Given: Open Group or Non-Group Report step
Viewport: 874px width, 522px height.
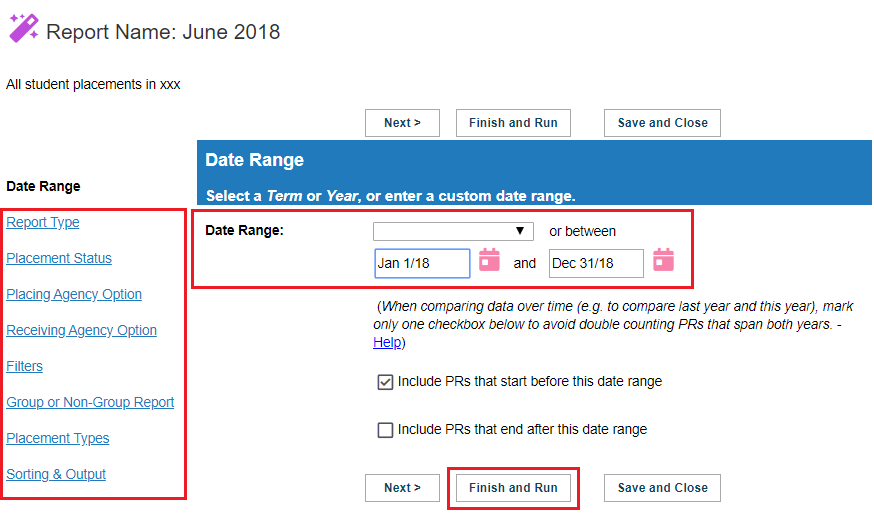Looking at the screenshot, I should click(x=90, y=402).
